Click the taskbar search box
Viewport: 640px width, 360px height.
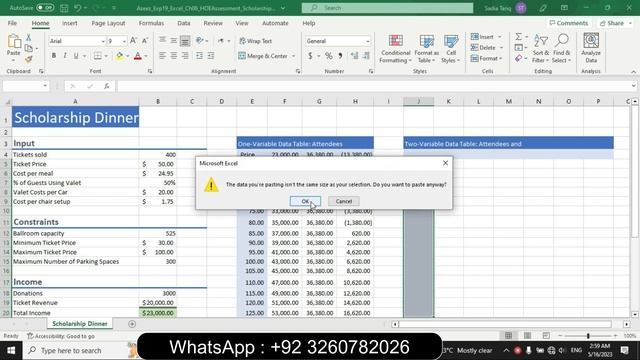(x=73, y=350)
